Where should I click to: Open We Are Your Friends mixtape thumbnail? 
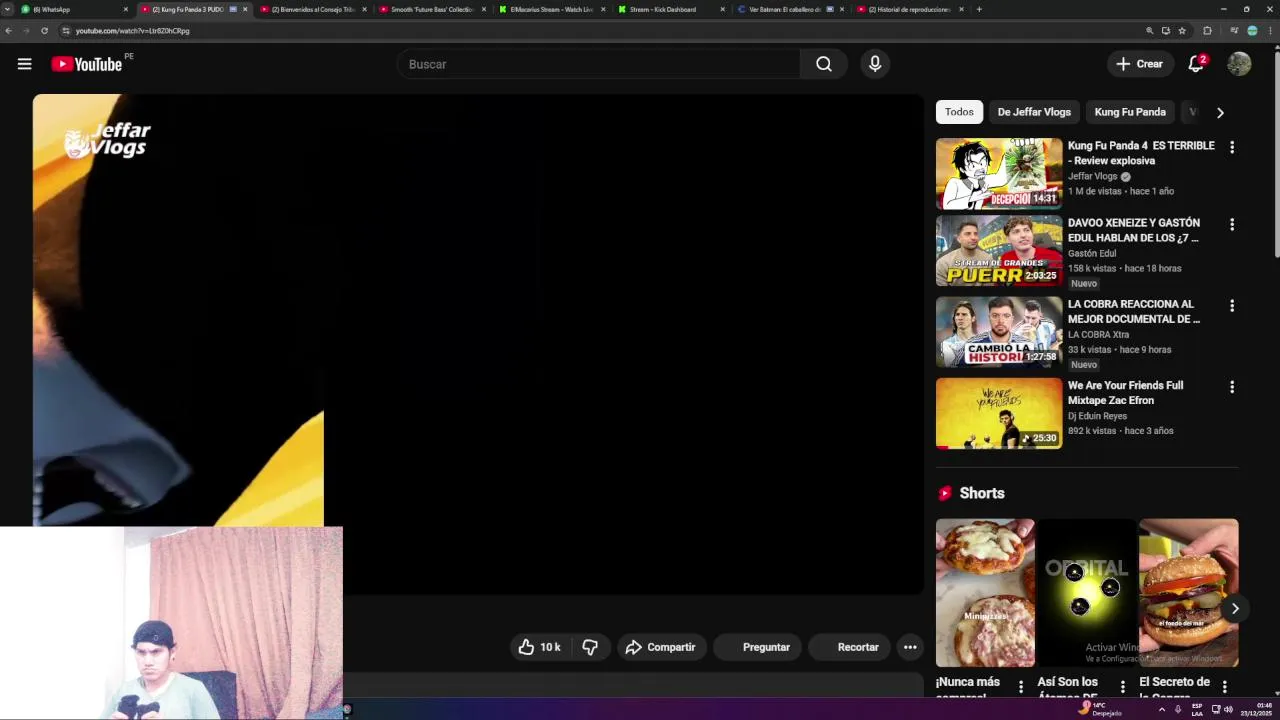pos(999,413)
